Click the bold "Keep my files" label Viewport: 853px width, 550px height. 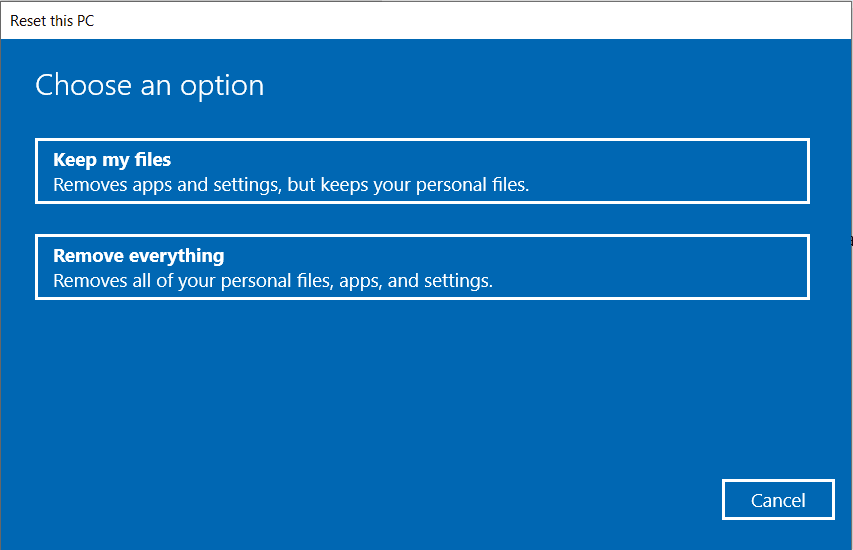112,160
